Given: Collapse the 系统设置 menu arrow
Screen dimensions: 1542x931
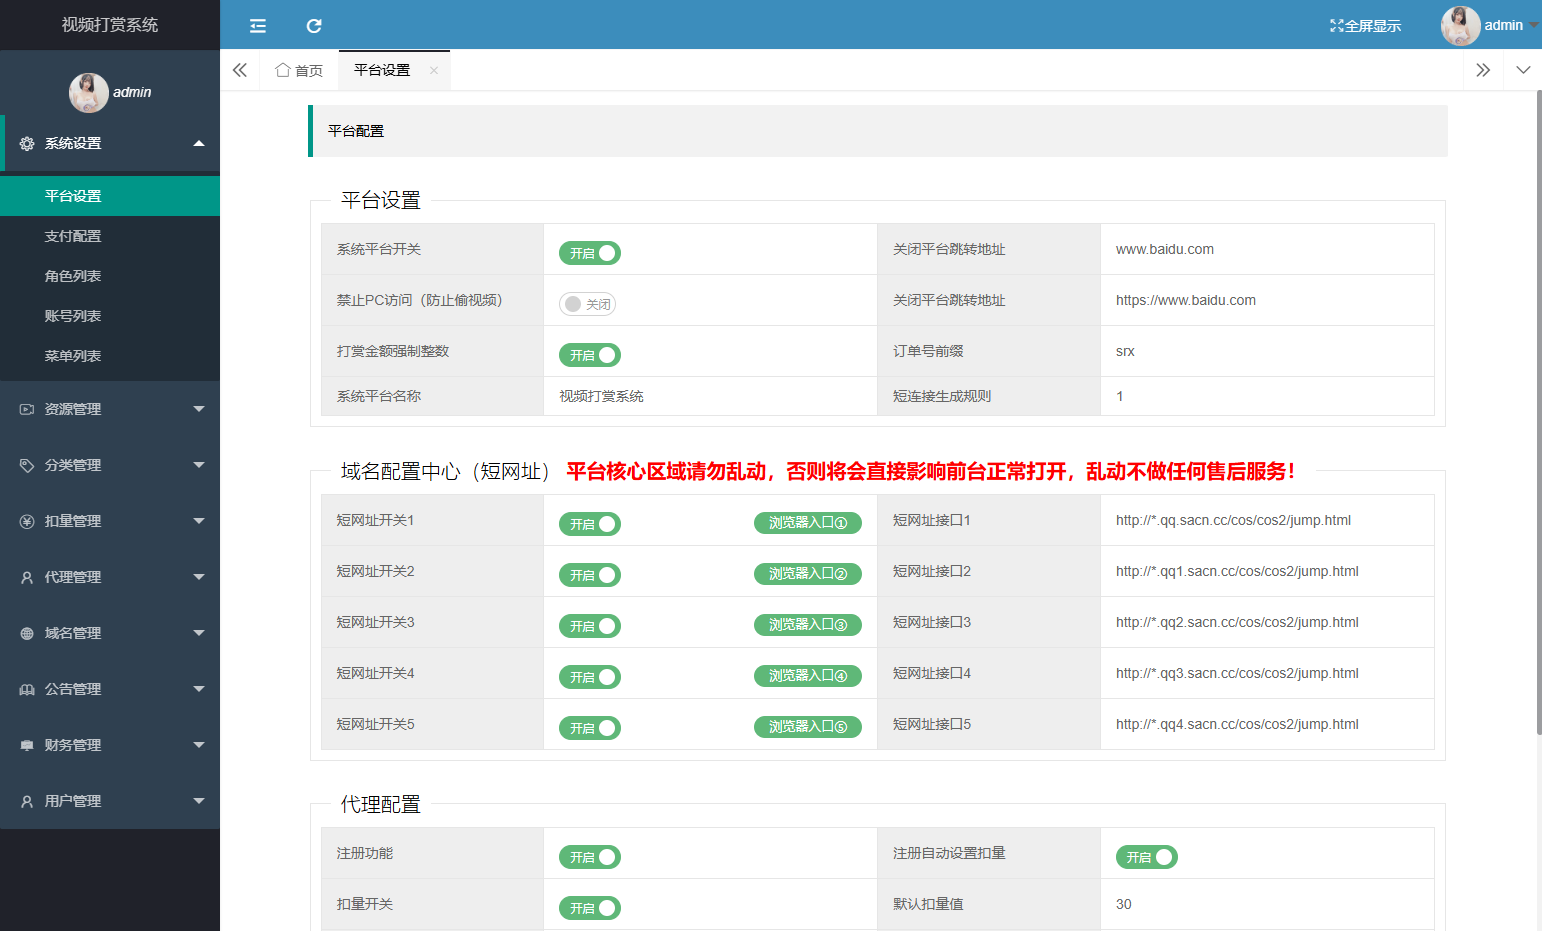Looking at the screenshot, I should [199, 143].
